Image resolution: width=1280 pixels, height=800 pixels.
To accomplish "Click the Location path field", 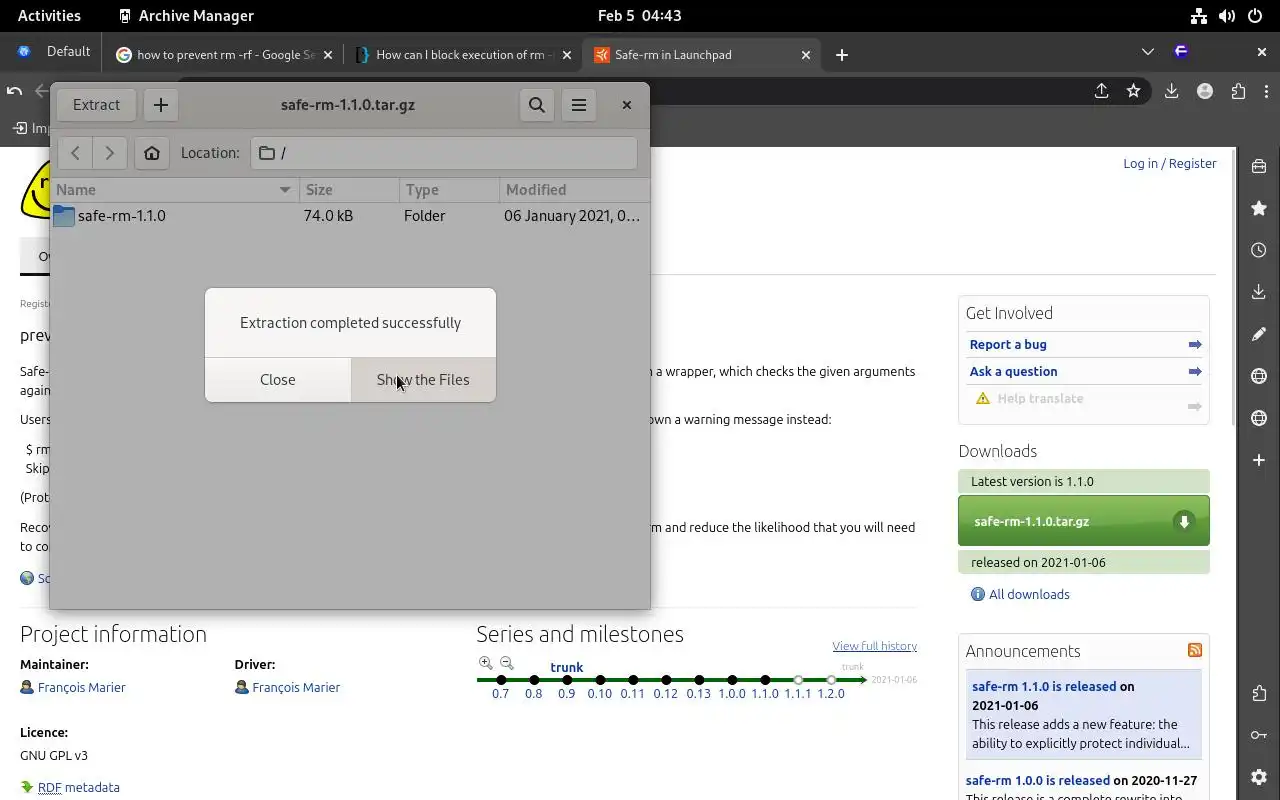I will point(444,153).
